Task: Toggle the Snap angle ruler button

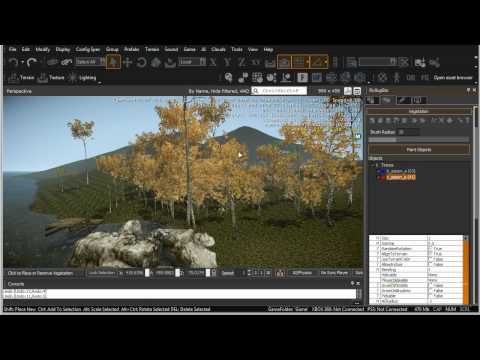Action: 319,62
